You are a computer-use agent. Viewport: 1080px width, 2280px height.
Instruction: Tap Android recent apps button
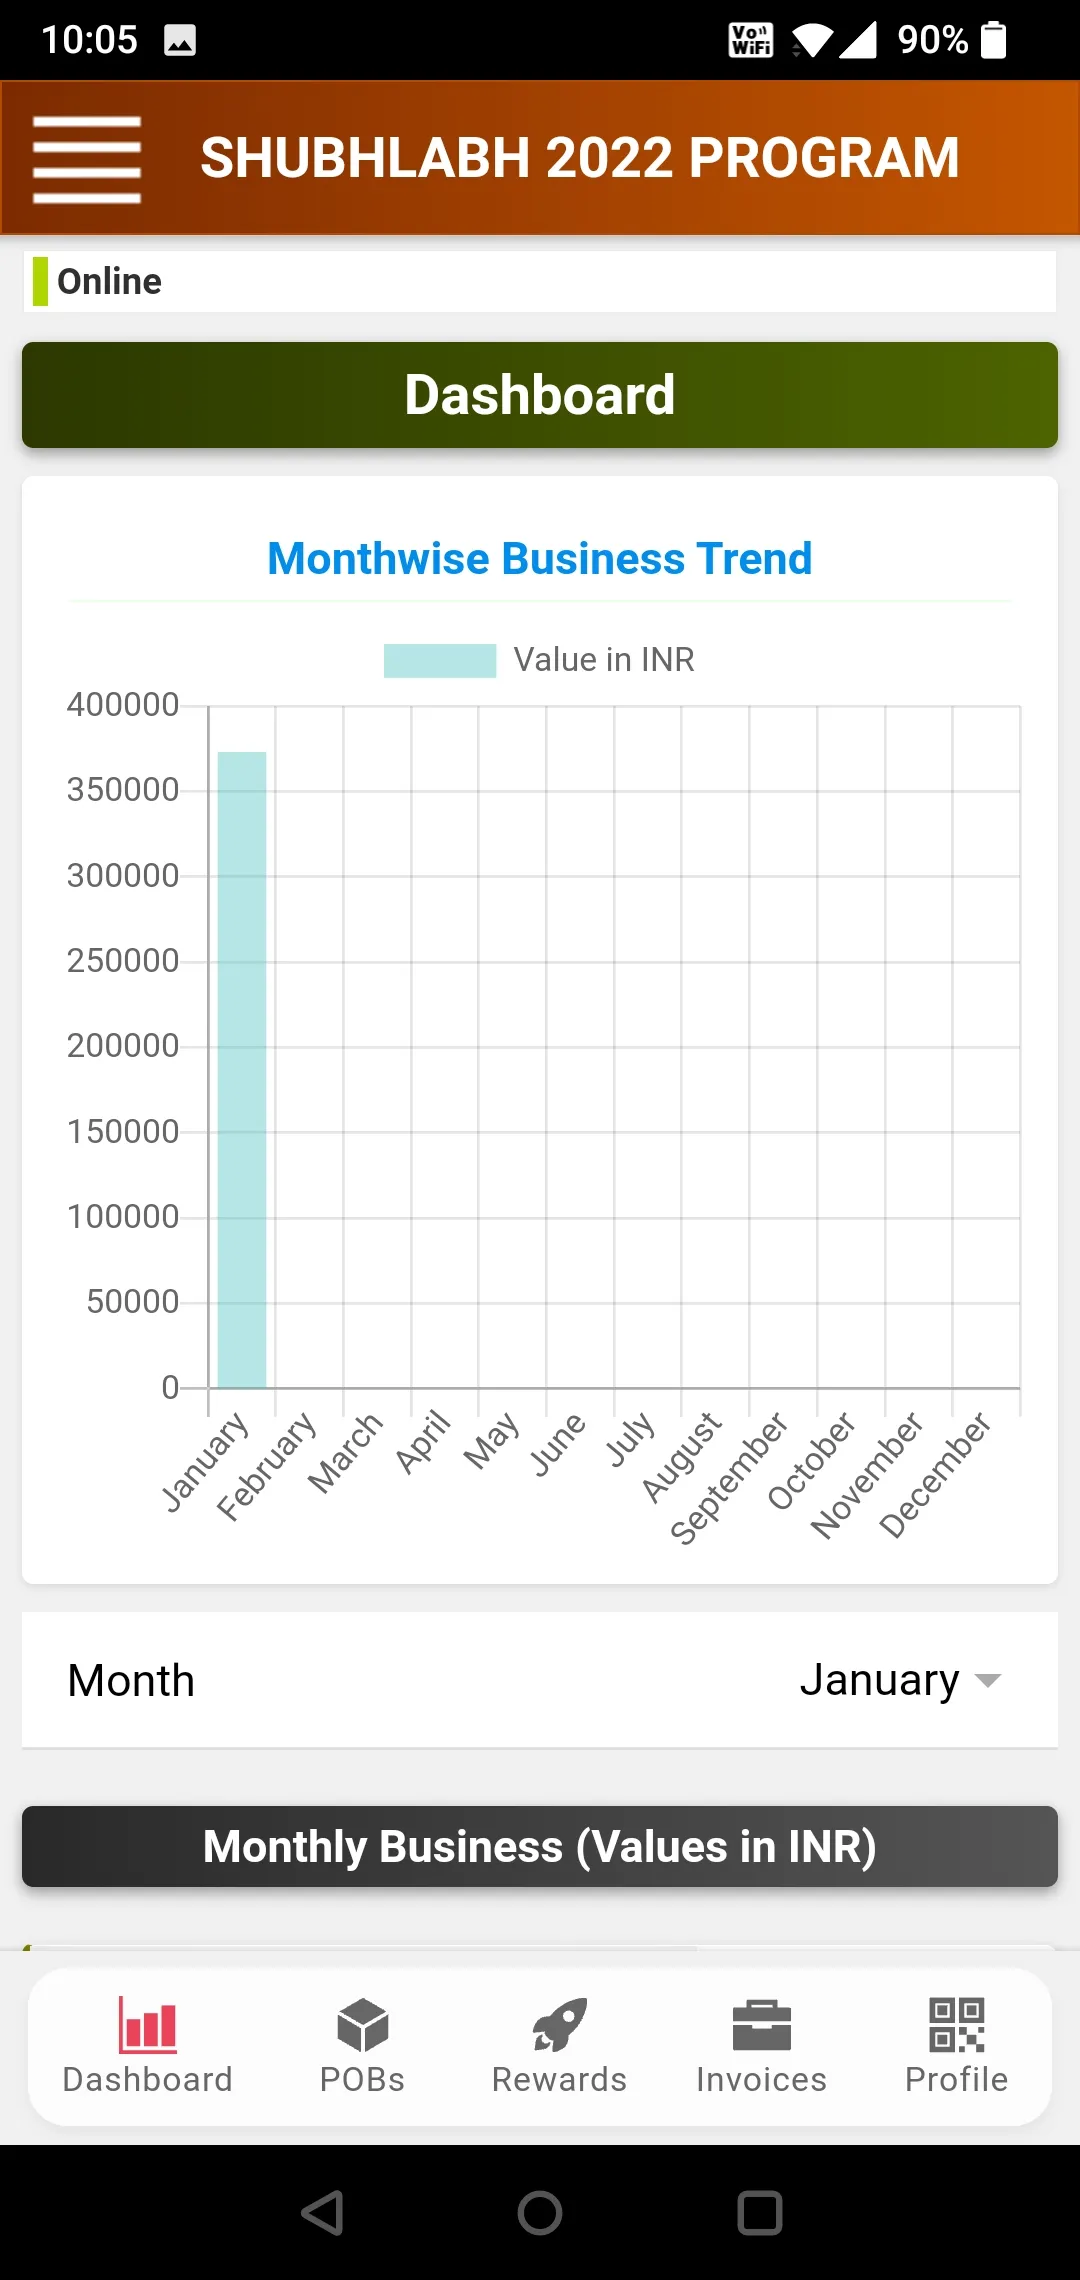point(760,2212)
